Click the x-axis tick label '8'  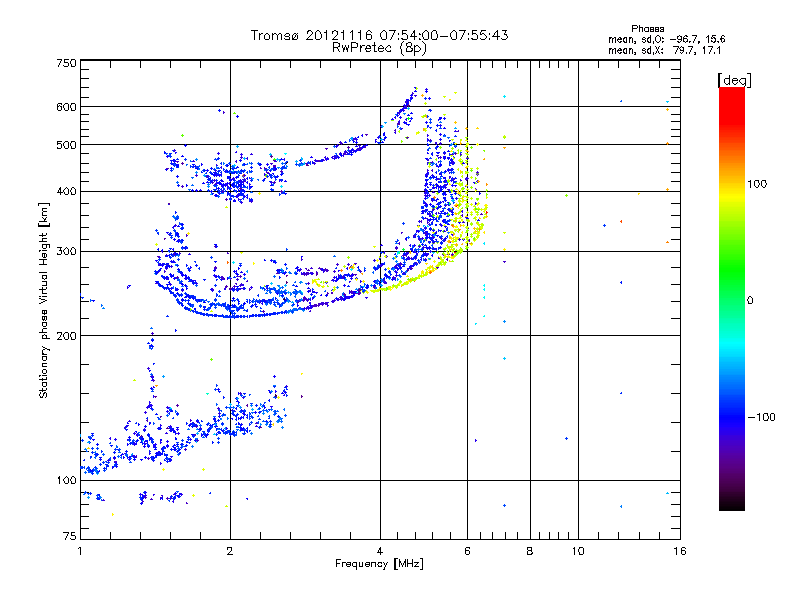click(x=530, y=551)
